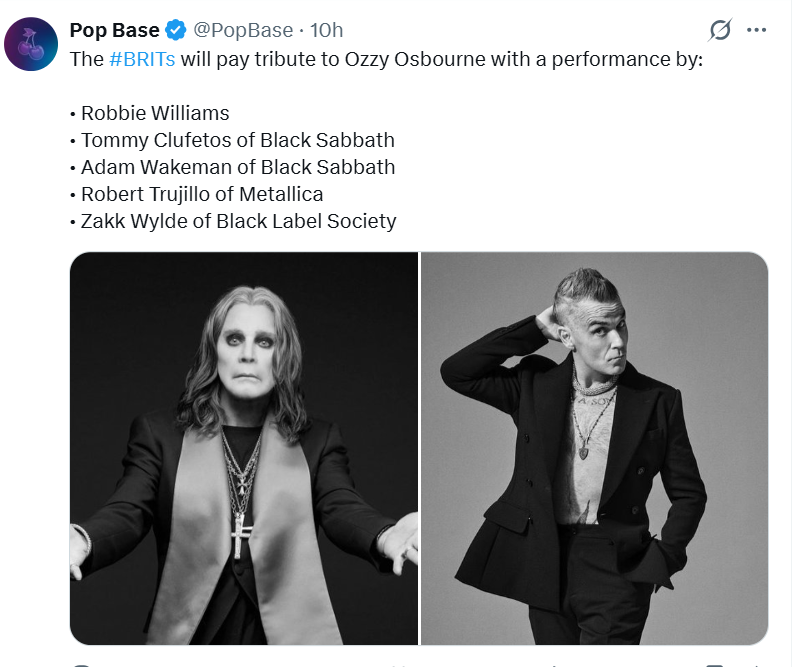Open the right photo of Robbie Williams
Image resolution: width=796 pixels, height=667 pixels.
tap(594, 448)
